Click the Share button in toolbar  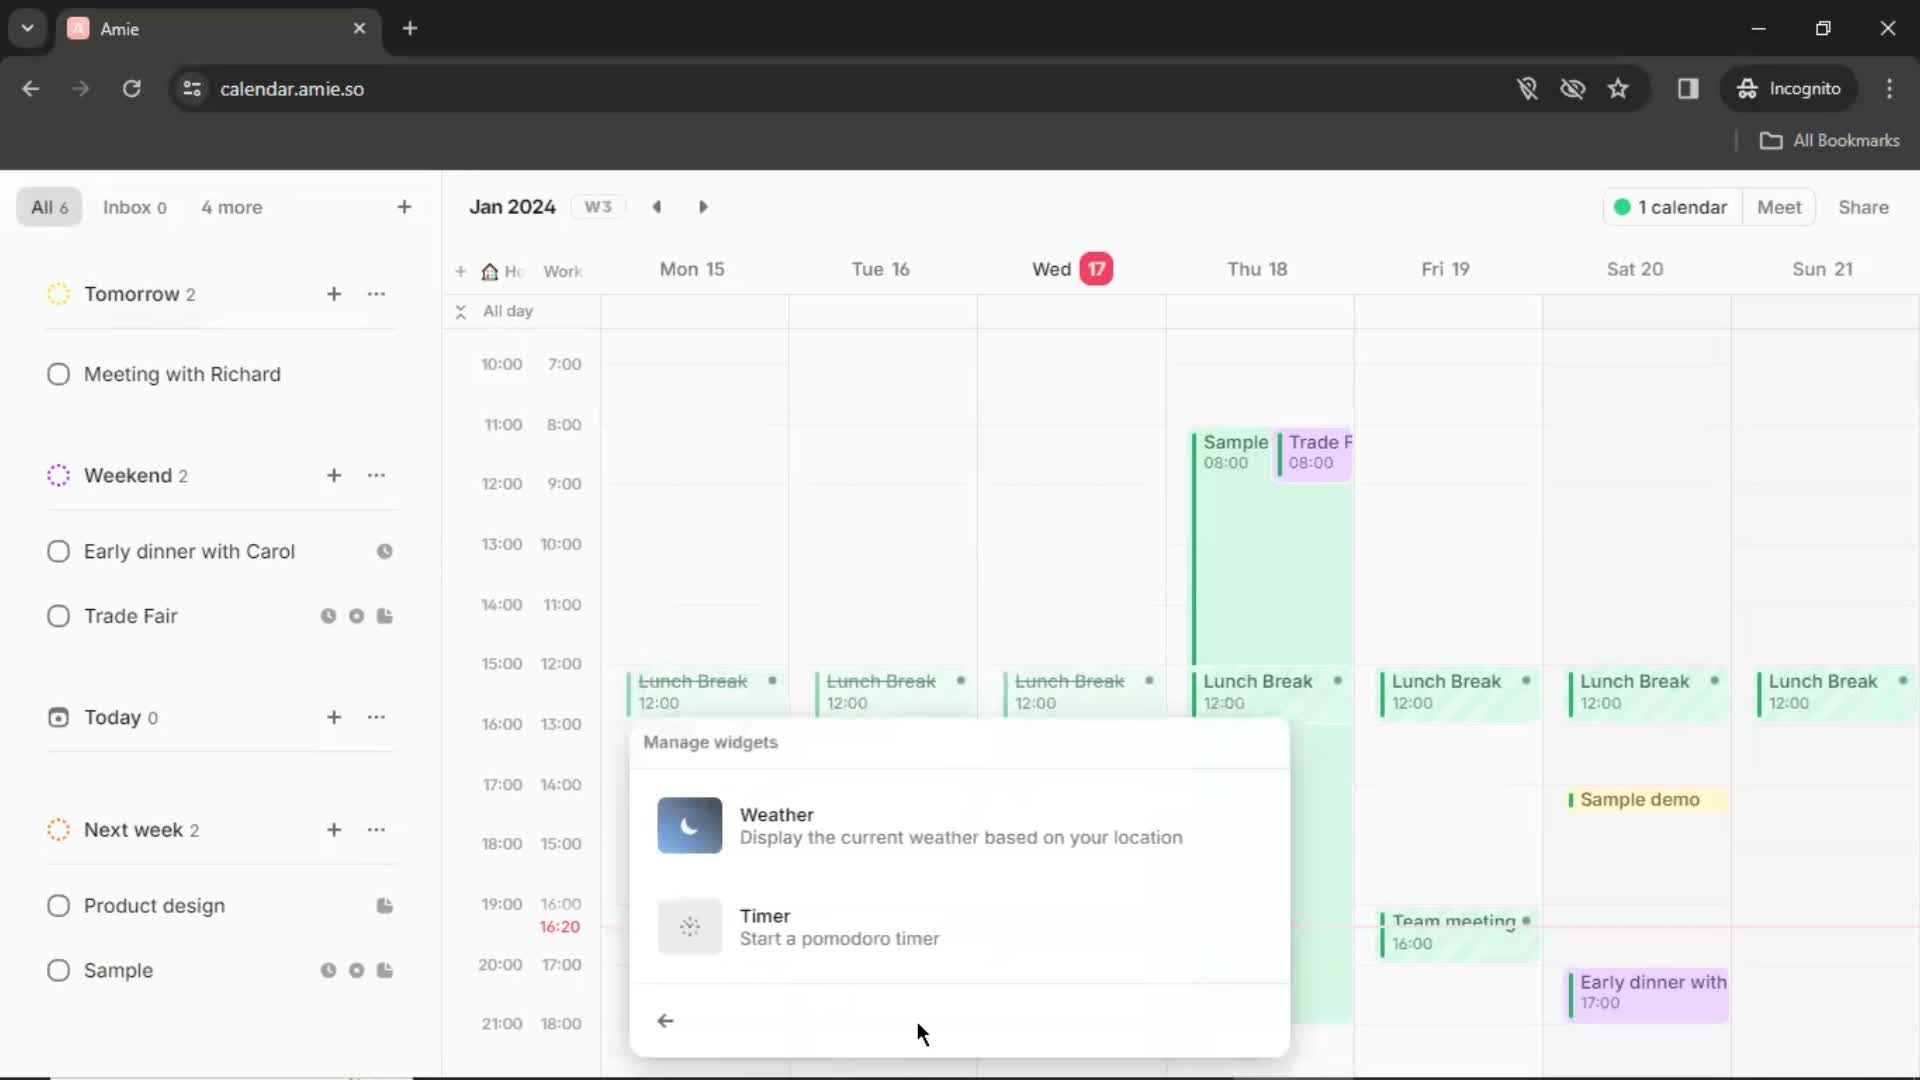pyautogui.click(x=1865, y=207)
